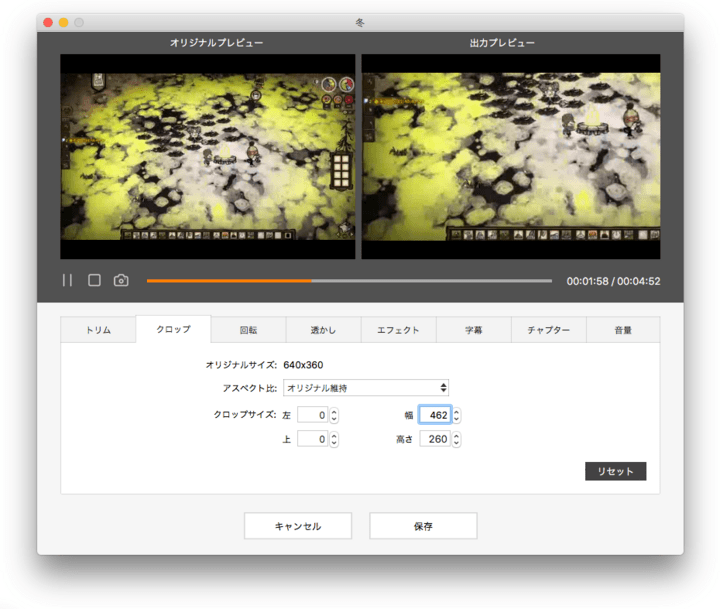The height and width of the screenshot is (609, 720).
Task: Click the 左 crop stepper arrows
Action: coord(334,415)
